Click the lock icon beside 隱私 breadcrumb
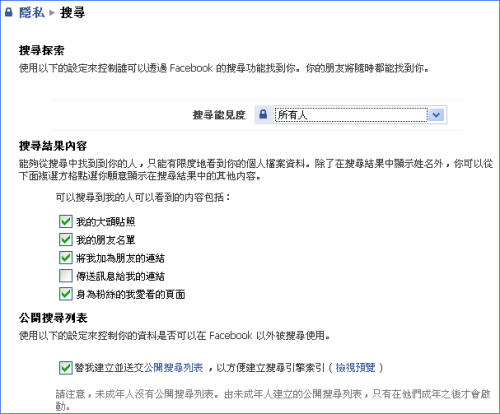 pyautogui.click(x=9, y=12)
